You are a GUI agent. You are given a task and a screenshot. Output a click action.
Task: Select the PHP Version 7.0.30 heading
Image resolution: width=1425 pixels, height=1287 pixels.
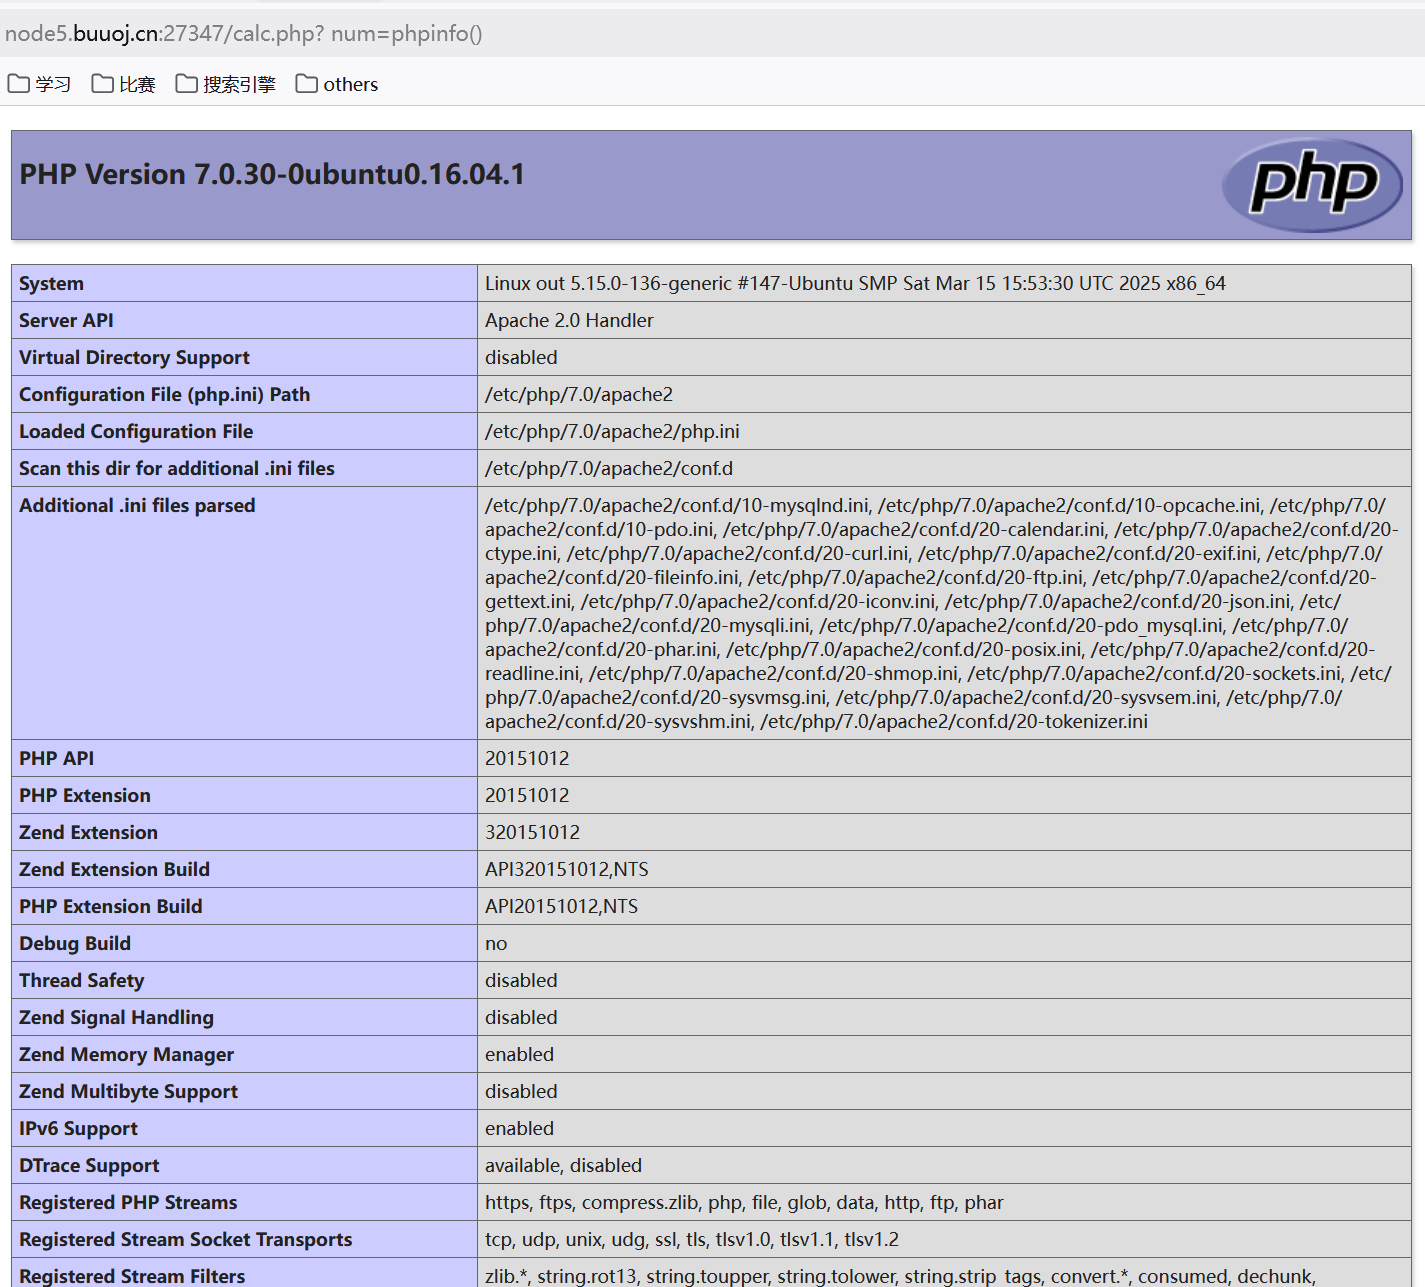click(x=272, y=174)
